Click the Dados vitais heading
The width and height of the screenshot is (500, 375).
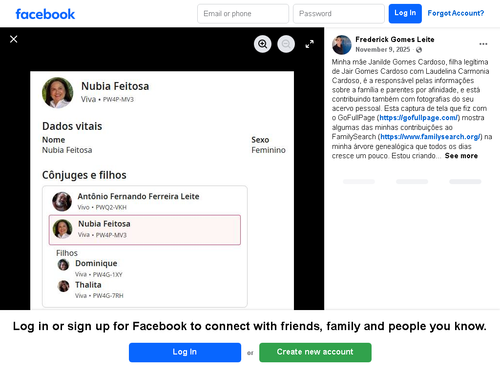(x=72, y=126)
